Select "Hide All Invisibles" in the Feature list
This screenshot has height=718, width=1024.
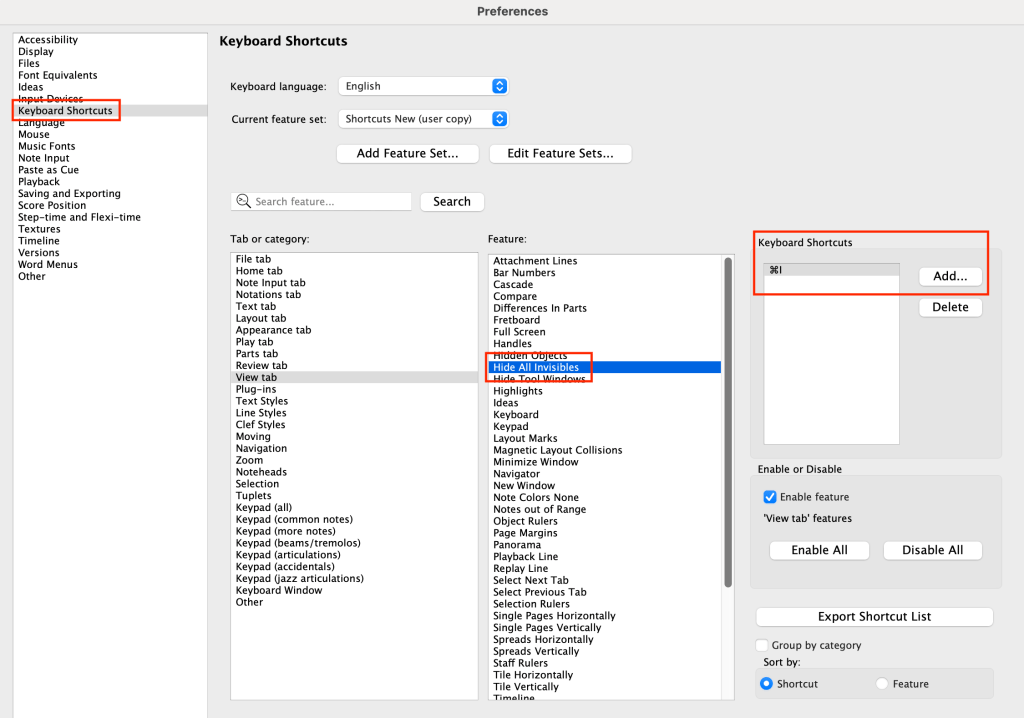click(538, 366)
